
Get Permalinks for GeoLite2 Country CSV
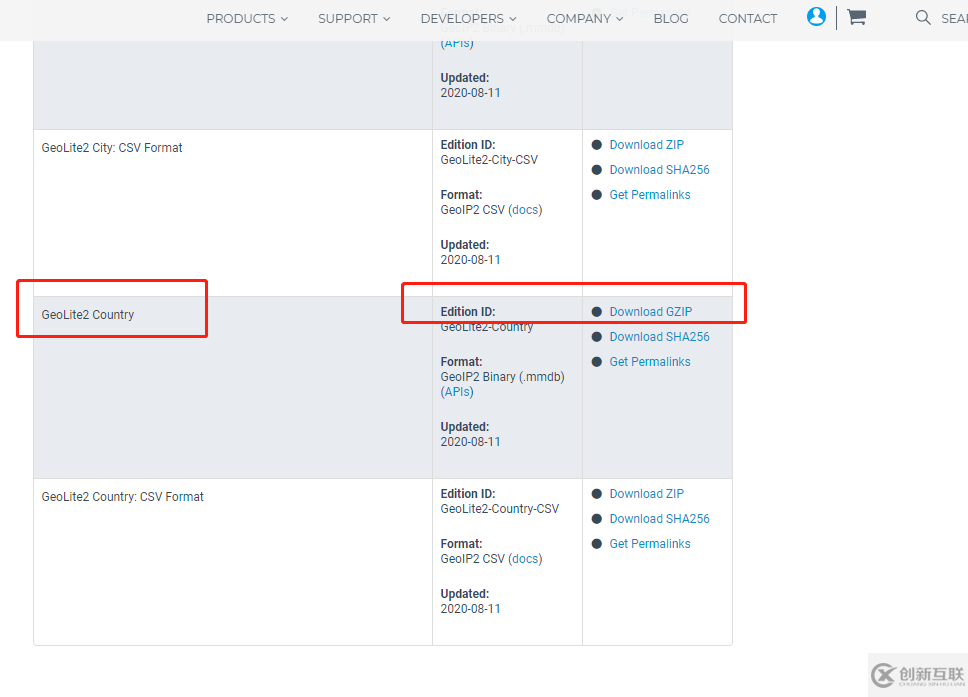pyautogui.click(x=649, y=544)
